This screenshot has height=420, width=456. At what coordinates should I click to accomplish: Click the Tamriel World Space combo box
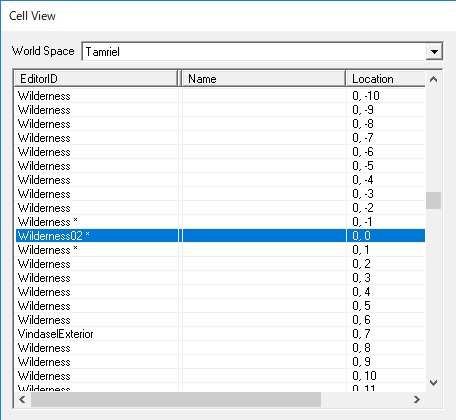point(262,51)
